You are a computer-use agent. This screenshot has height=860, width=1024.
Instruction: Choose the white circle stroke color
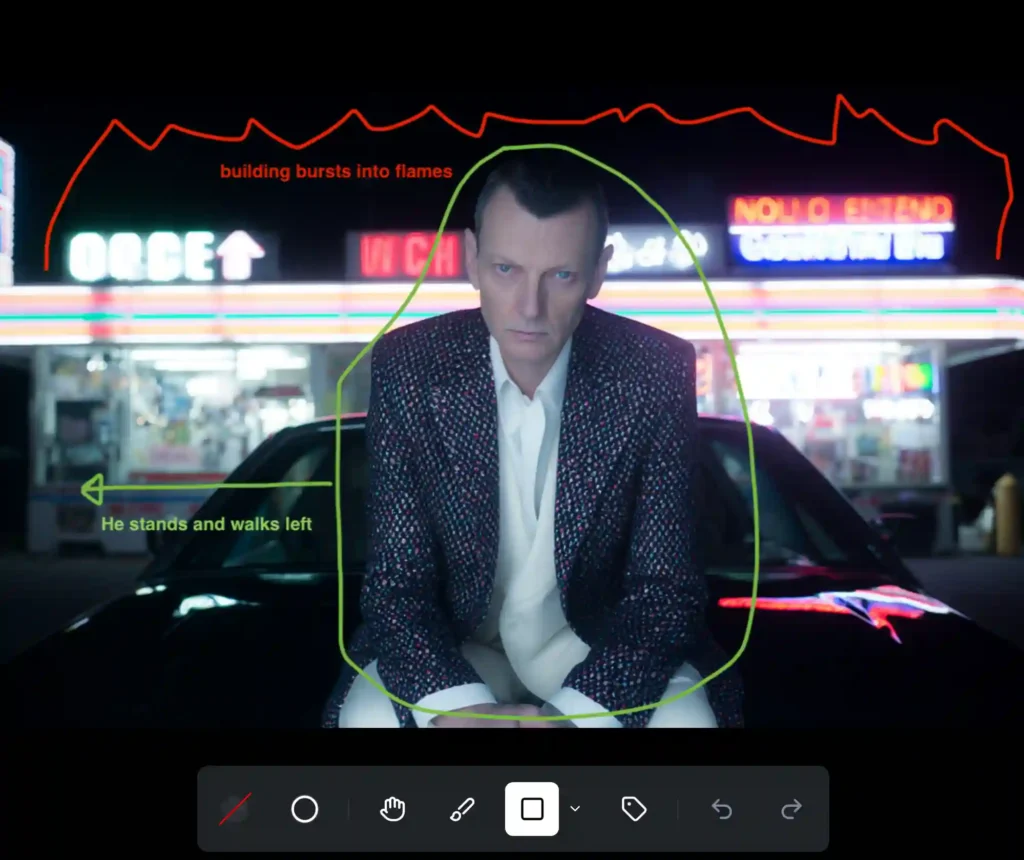pyautogui.click(x=304, y=809)
